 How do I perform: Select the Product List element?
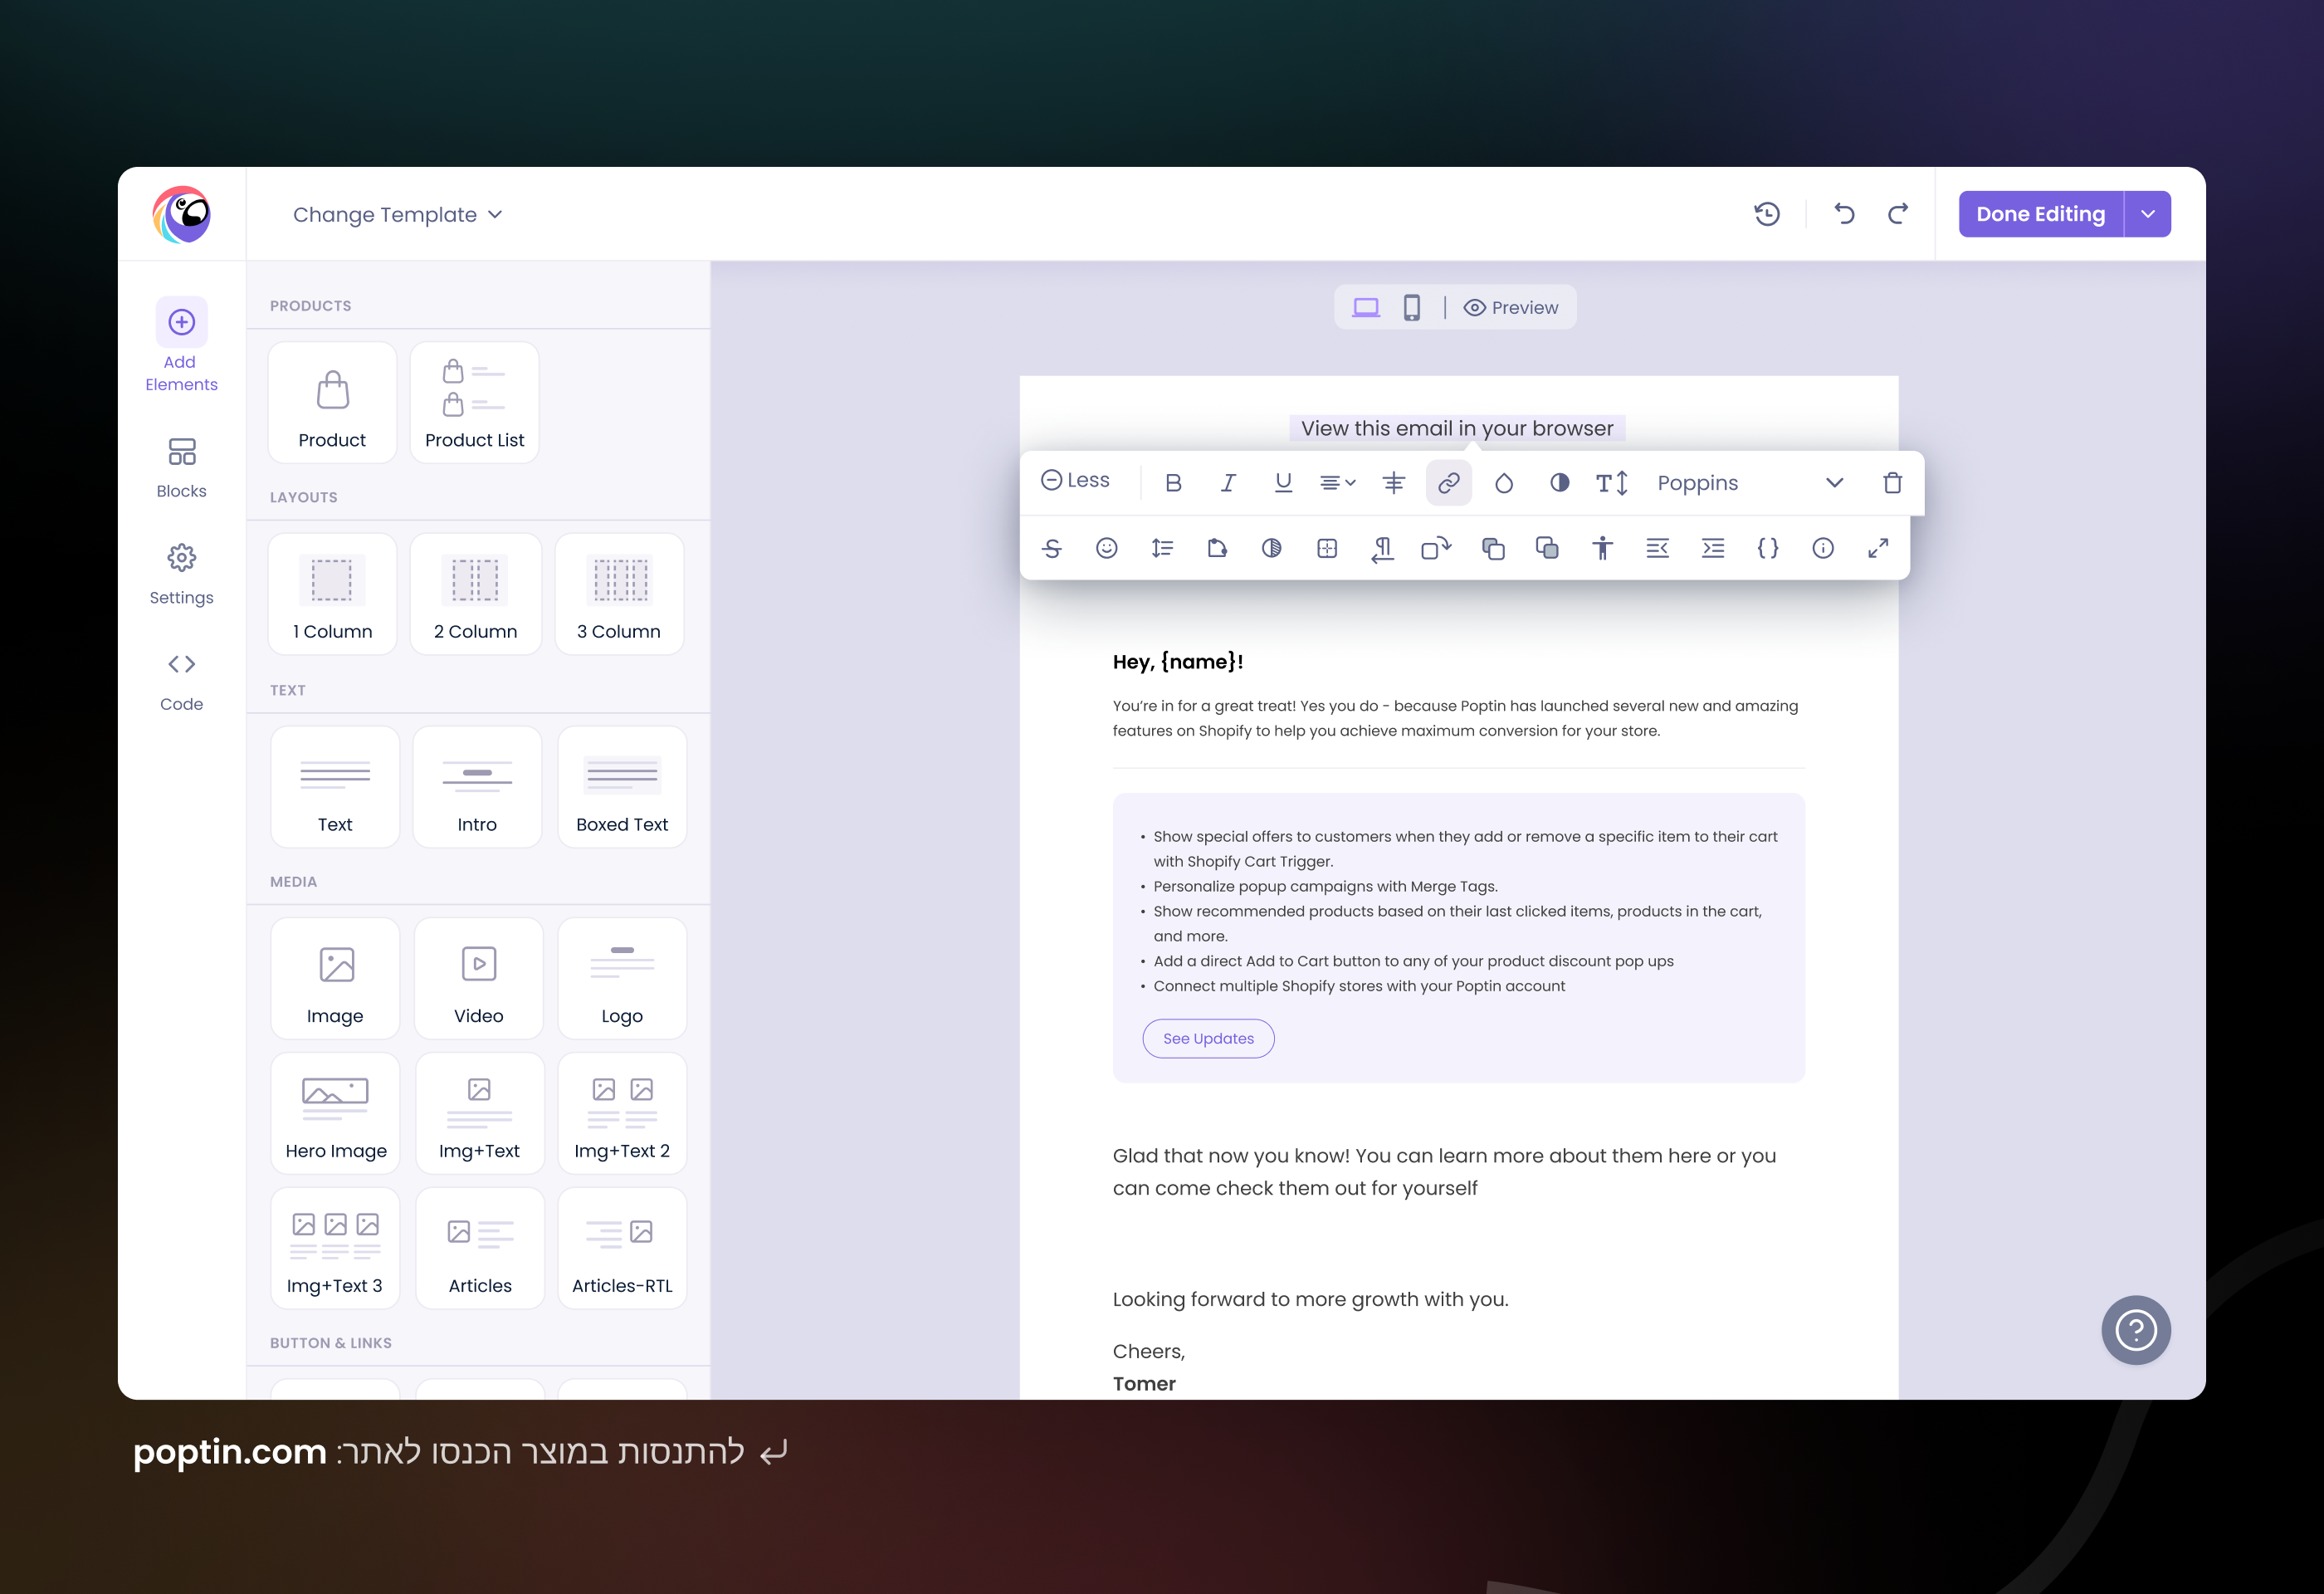click(474, 403)
